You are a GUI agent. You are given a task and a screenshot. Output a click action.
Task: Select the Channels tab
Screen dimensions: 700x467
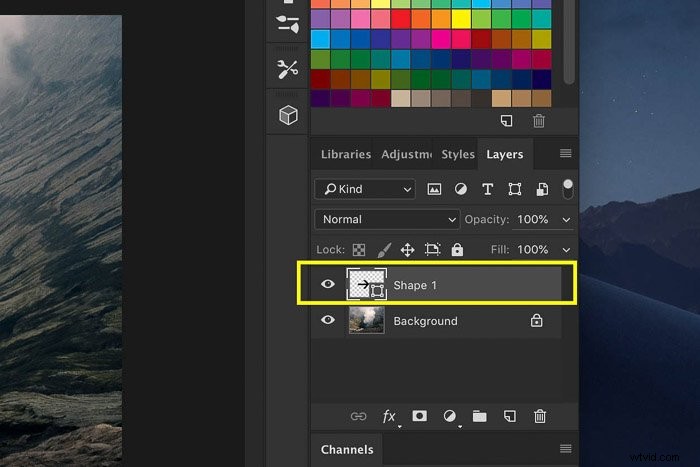tap(347, 450)
